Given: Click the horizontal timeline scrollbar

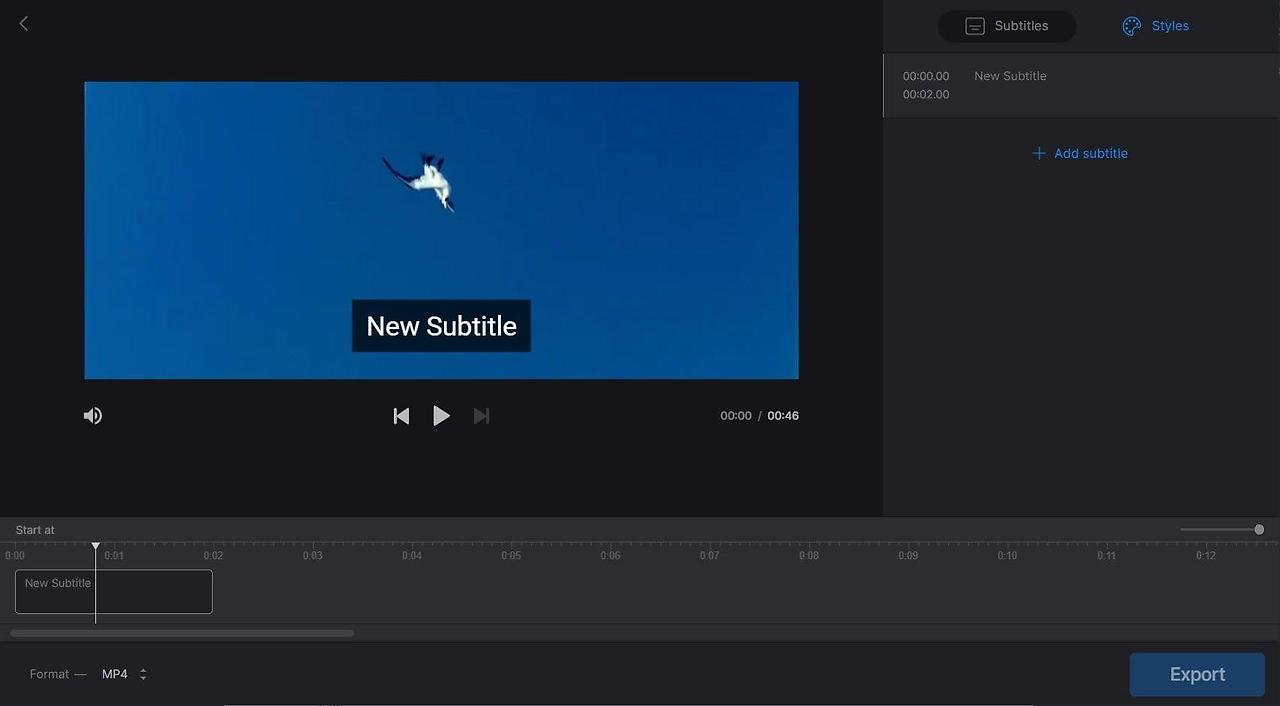Looking at the screenshot, I should click(182, 633).
